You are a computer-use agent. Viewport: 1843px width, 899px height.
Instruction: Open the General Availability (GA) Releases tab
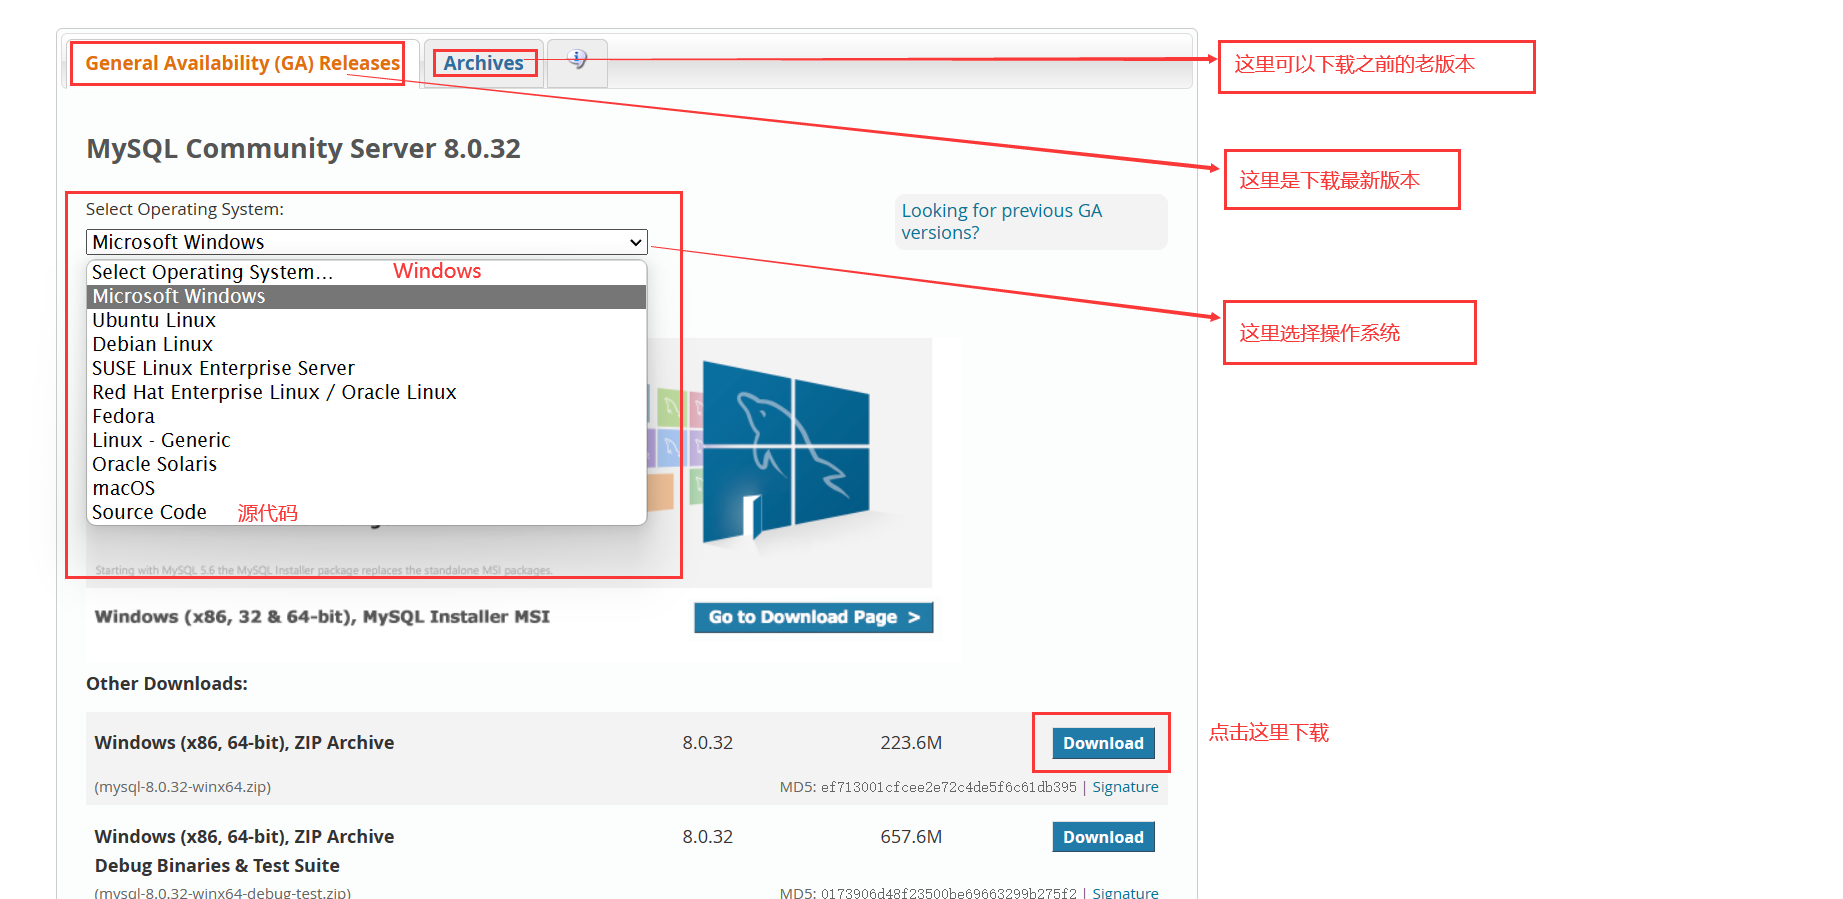click(242, 63)
